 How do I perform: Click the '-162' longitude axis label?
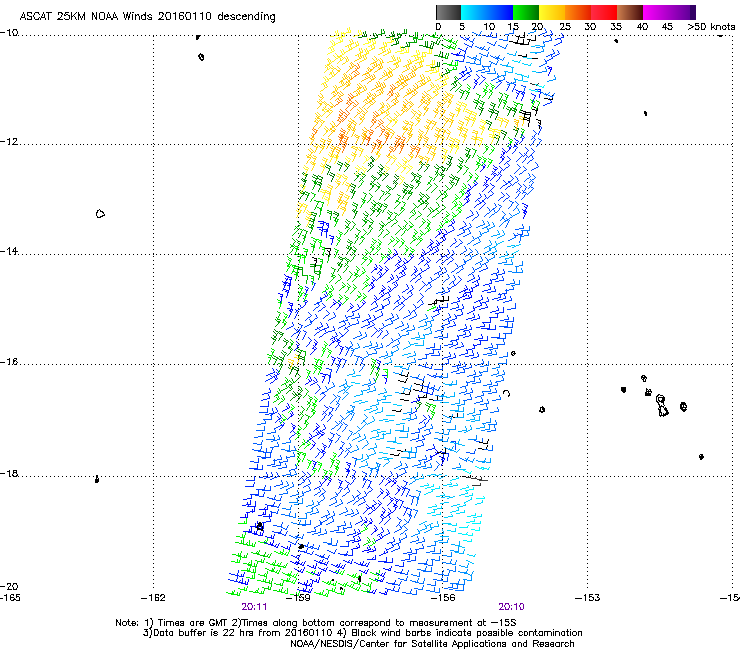[153, 598]
